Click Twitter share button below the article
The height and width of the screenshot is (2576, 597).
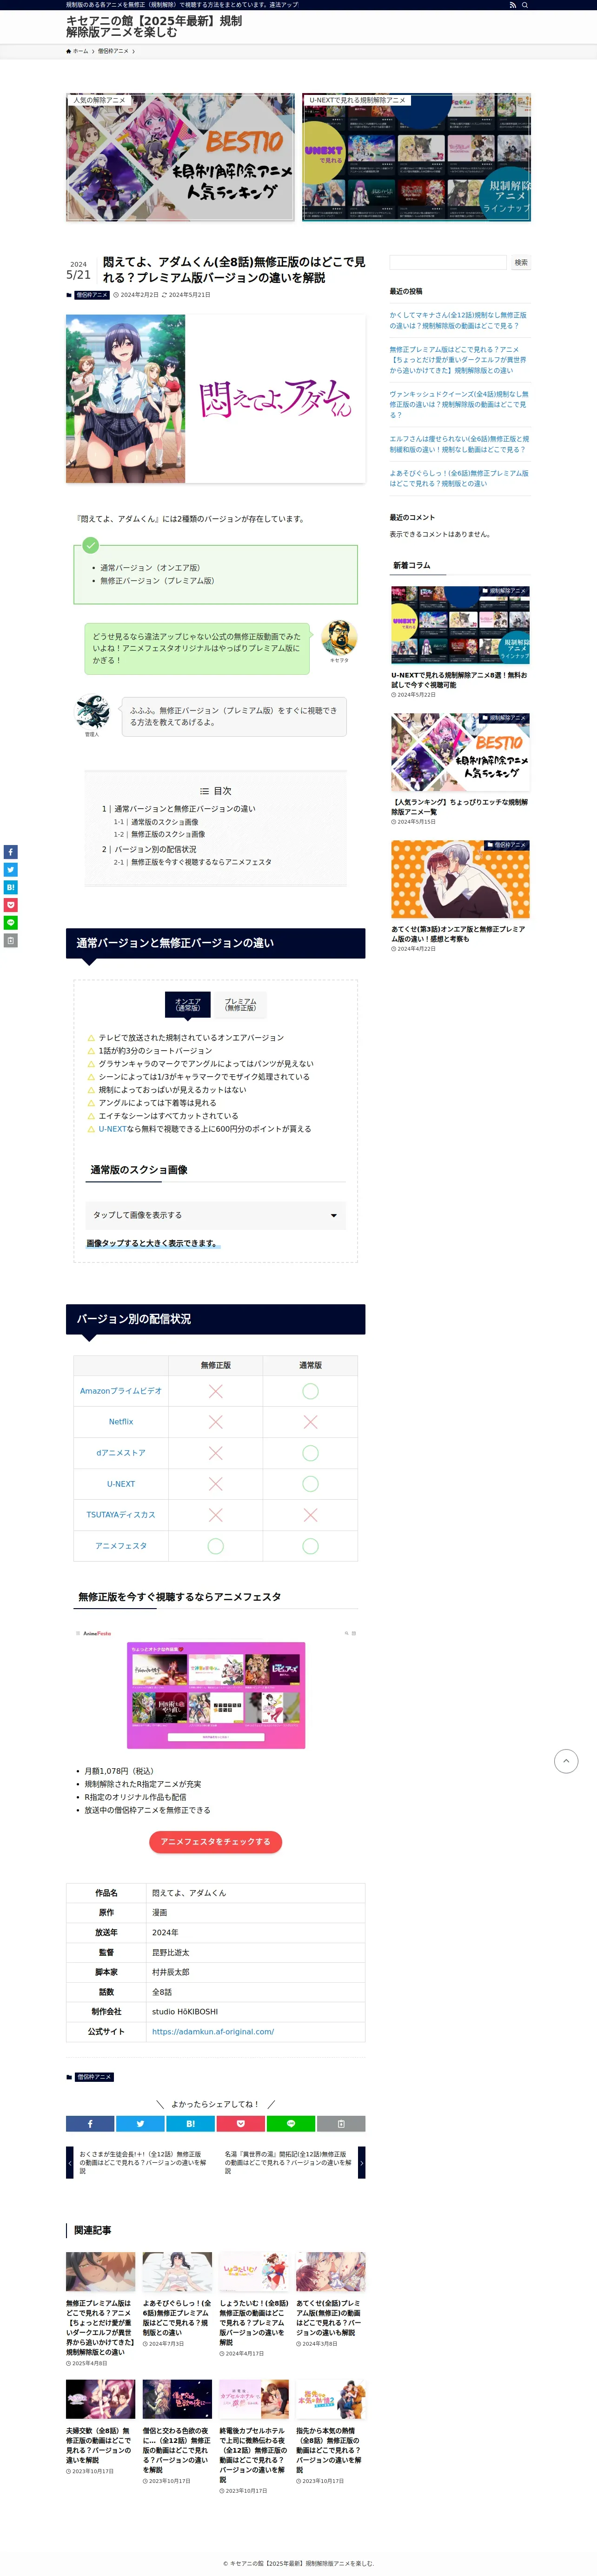click(x=140, y=2123)
